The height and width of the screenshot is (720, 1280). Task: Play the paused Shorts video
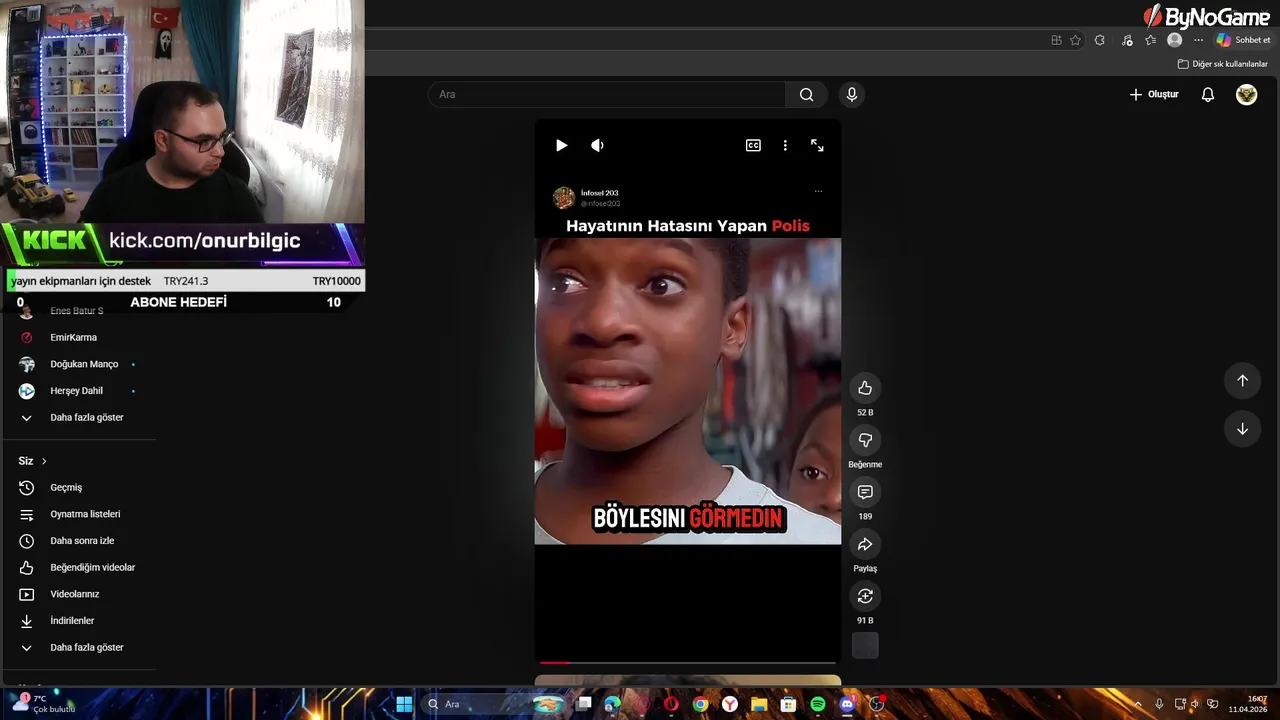(561, 145)
